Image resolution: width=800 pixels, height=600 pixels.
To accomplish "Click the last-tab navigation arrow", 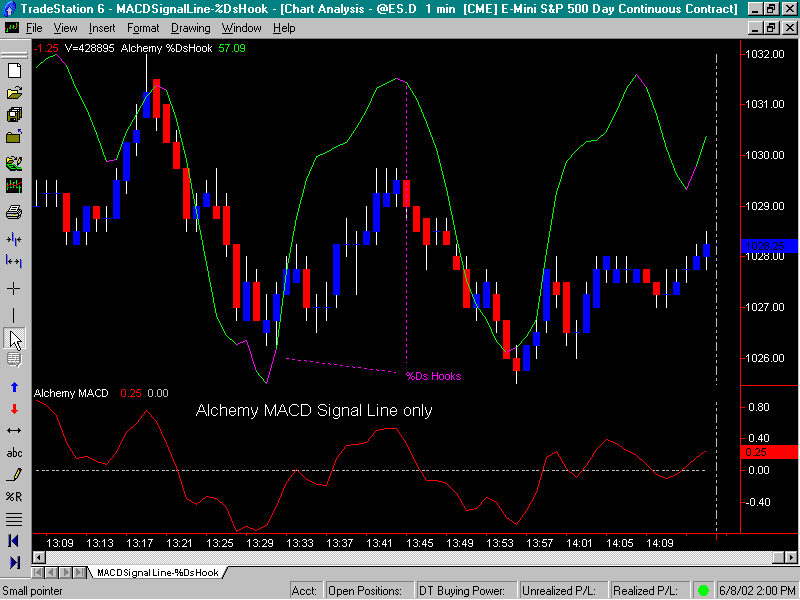I will tap(79, 572).
